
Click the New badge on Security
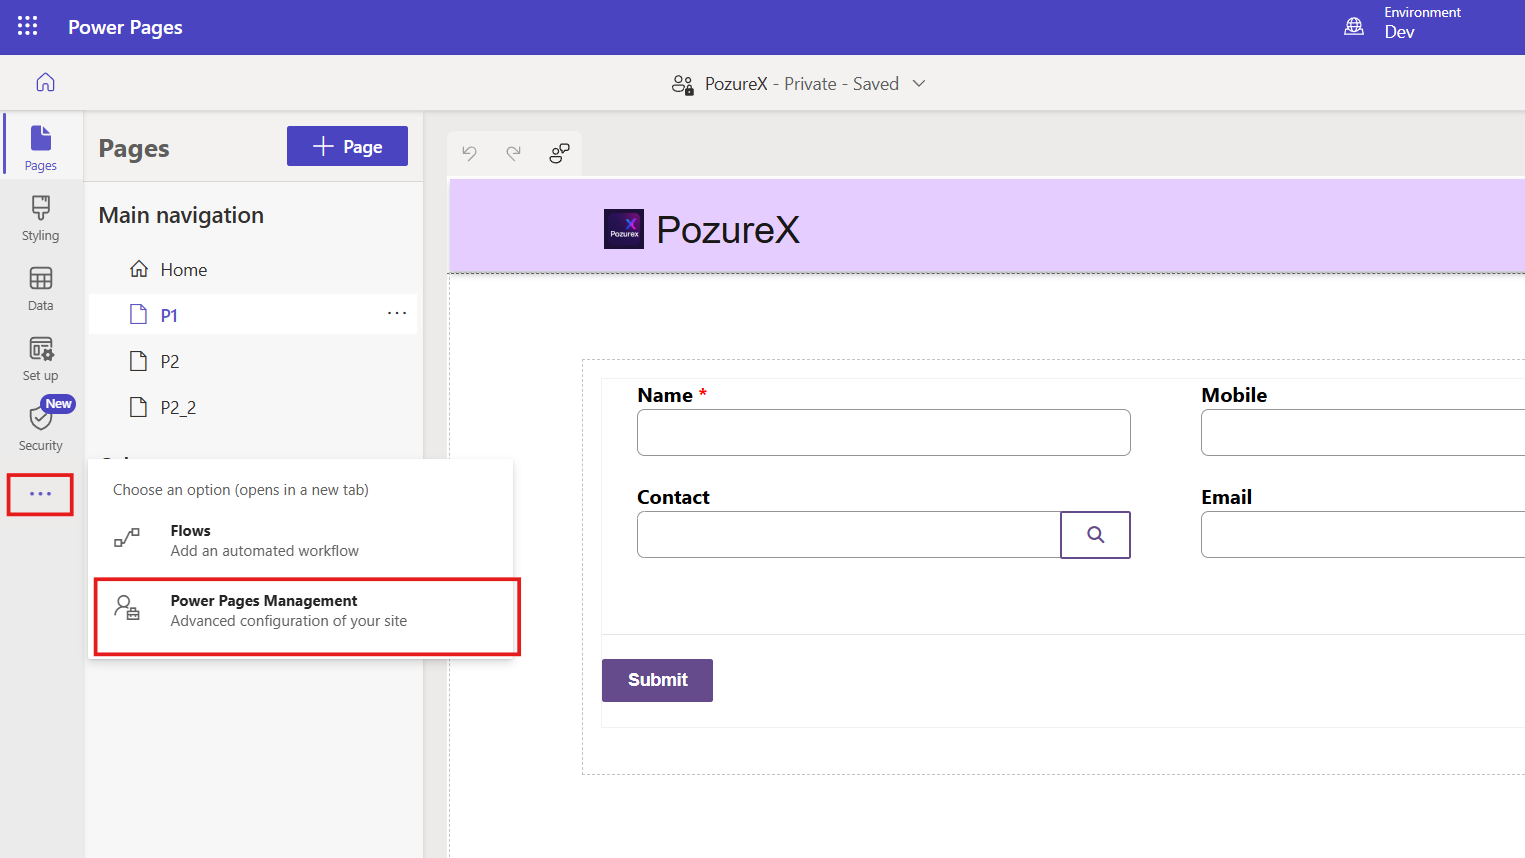pos(59,404)
